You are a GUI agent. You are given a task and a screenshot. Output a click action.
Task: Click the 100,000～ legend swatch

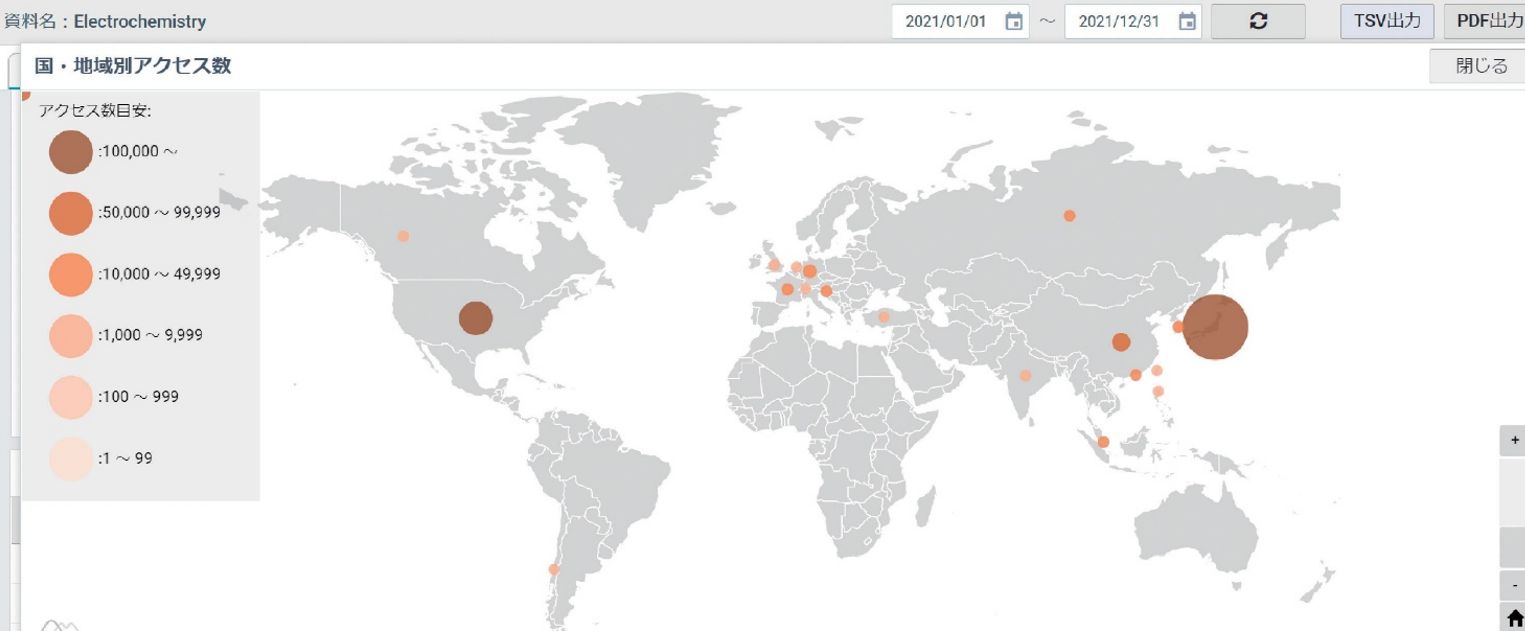[x=71, y=152]
